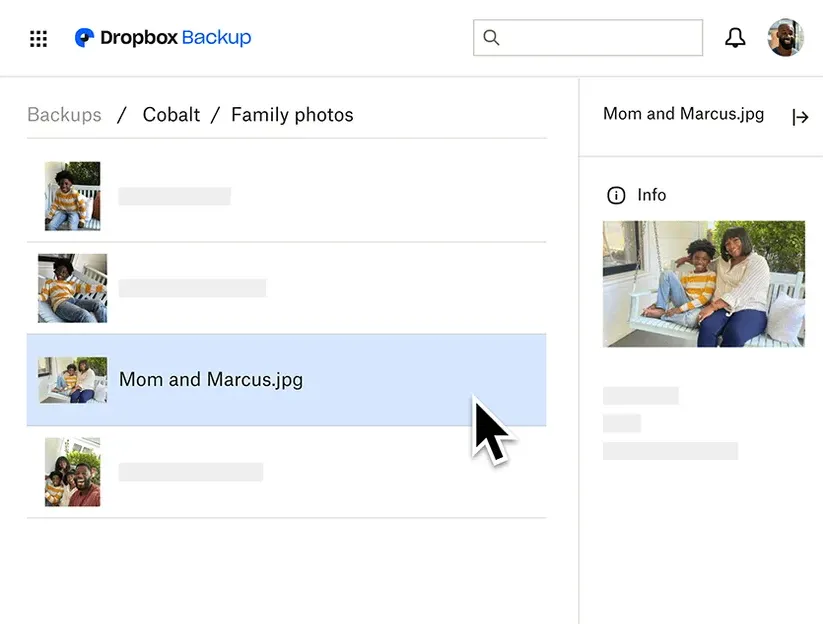
Task: Focus the search input field
Action: (588, 37)
